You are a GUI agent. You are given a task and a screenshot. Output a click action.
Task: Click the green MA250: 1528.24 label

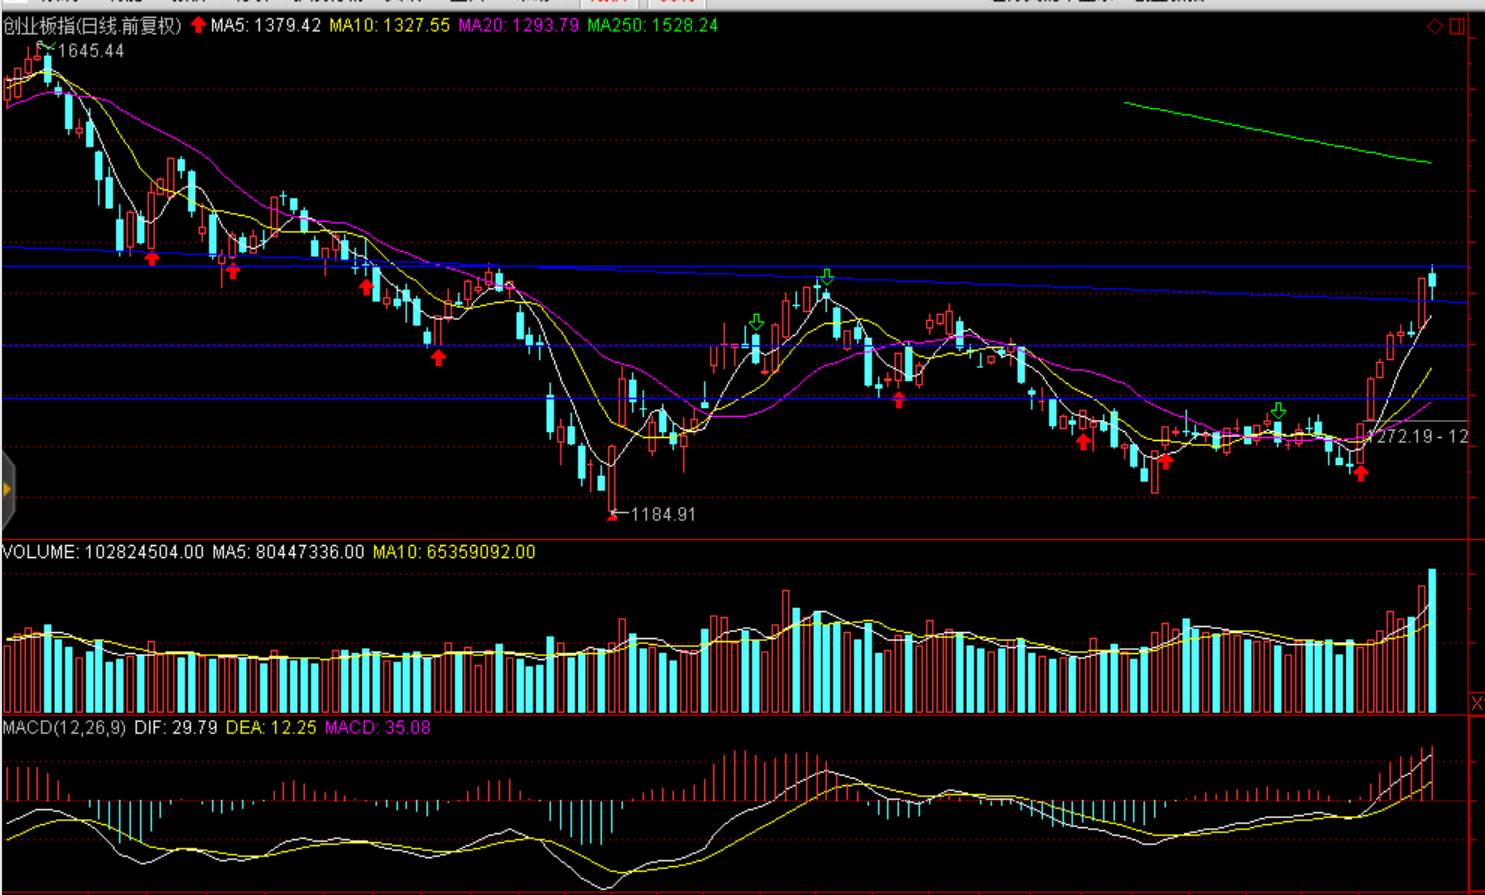click(x=652, y=25)
